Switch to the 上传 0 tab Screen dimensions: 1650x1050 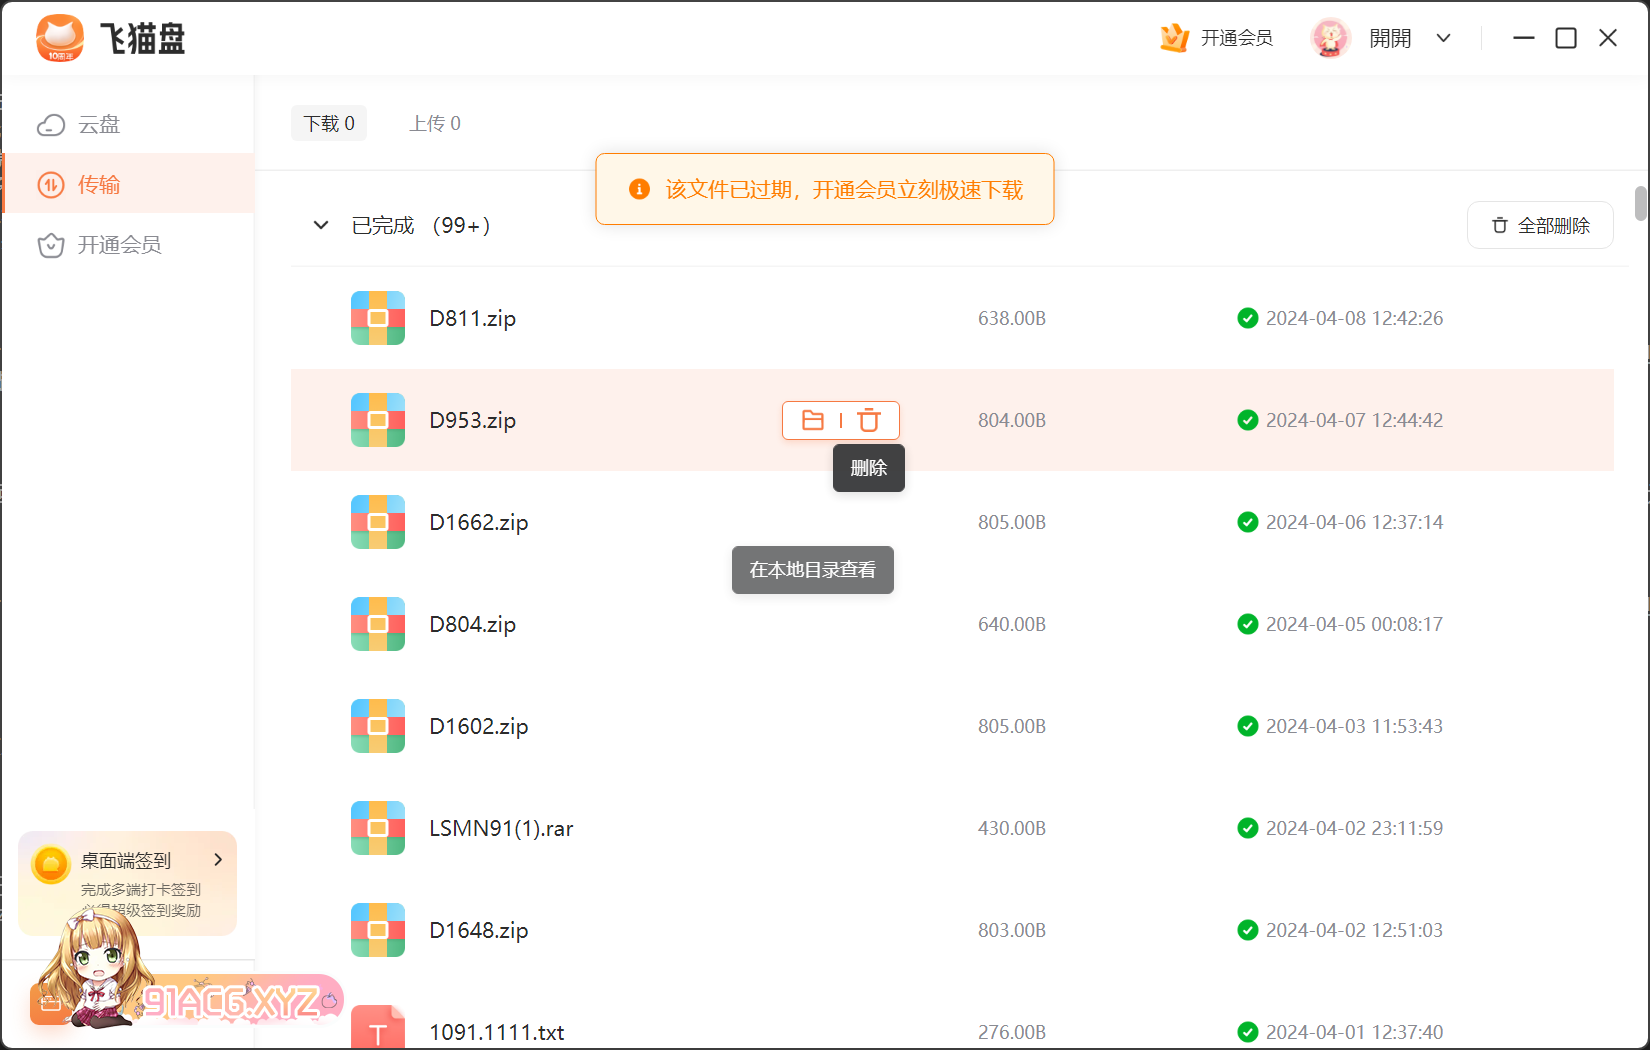click(x=435, y=123)
